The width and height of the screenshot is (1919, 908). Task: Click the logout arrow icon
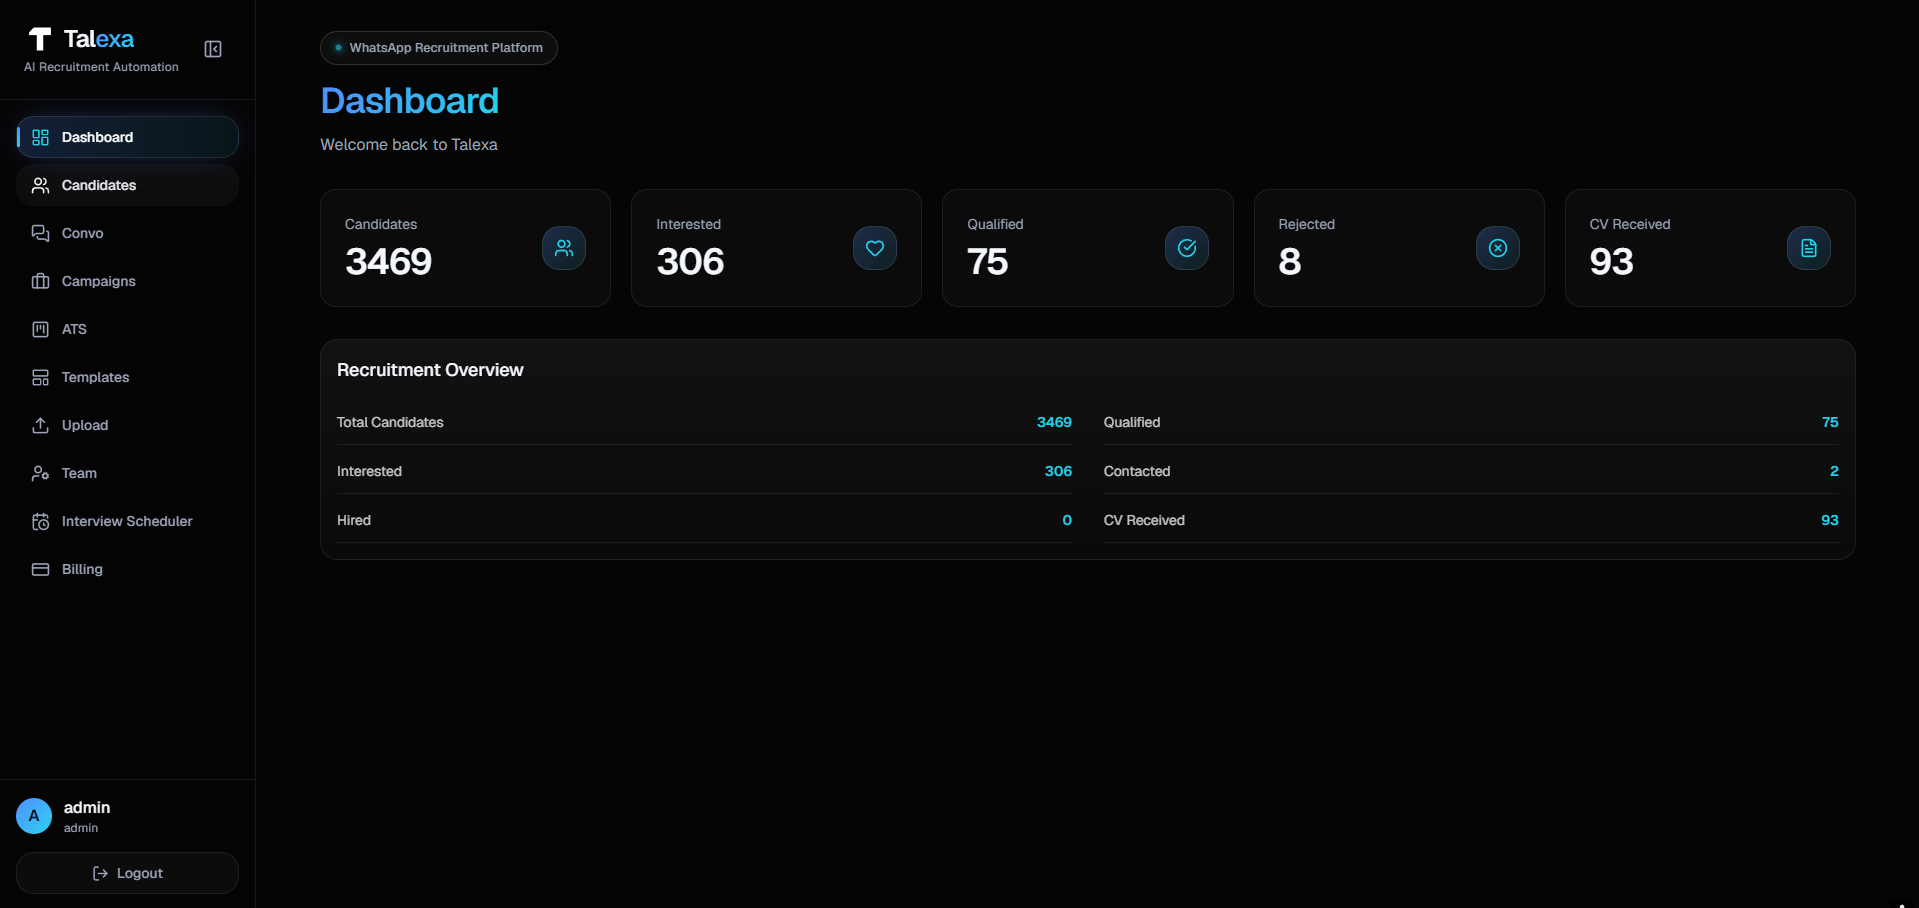[100, 873]
